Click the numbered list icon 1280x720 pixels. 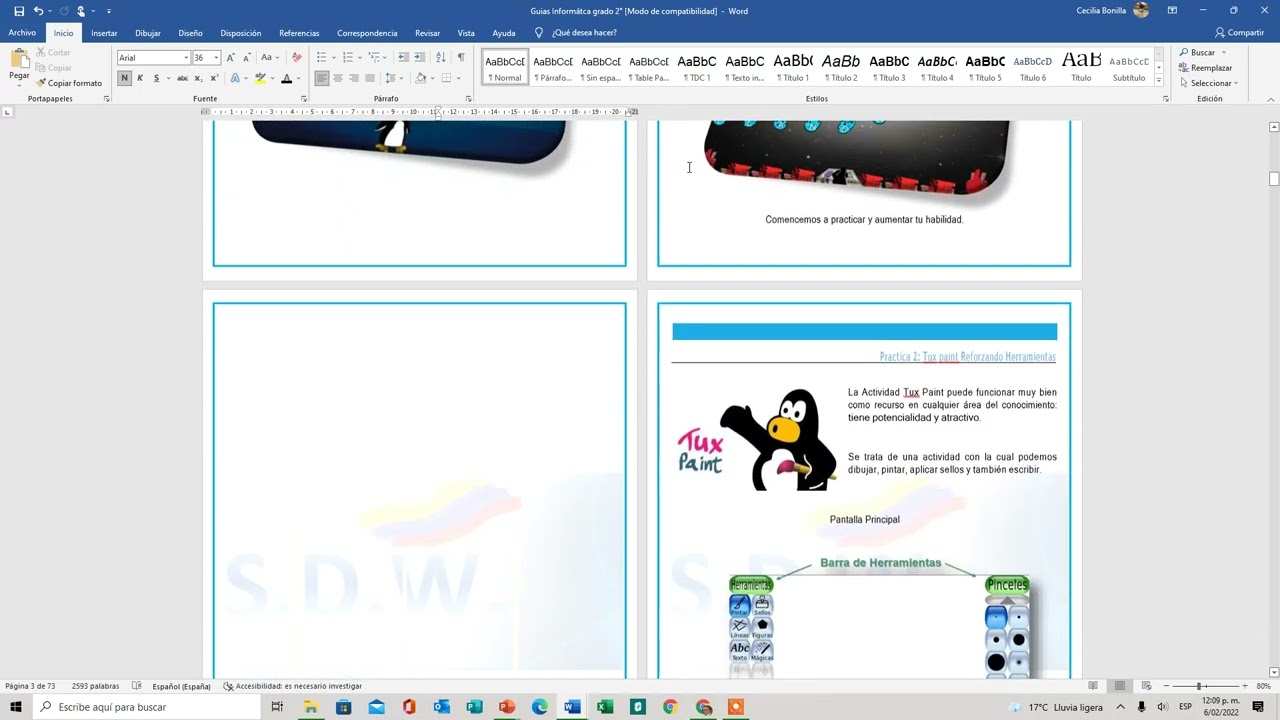(x=347, y=58)
